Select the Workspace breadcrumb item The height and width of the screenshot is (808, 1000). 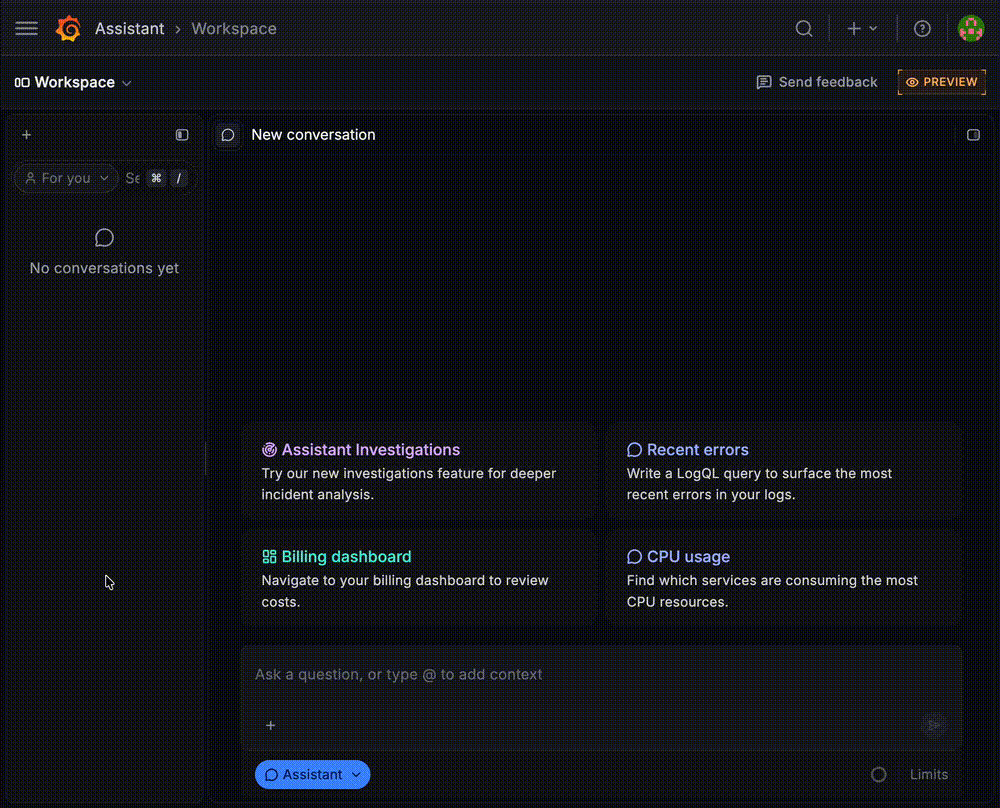point(234,29)
